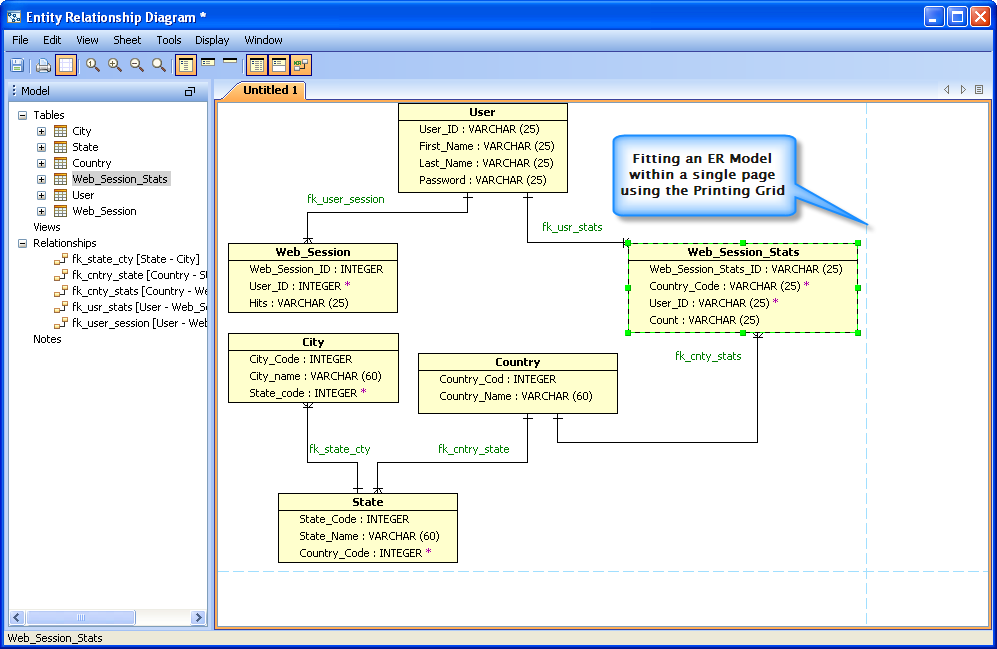
Task: Click right arrow of Model panel scrollbar
Action: 198,617
